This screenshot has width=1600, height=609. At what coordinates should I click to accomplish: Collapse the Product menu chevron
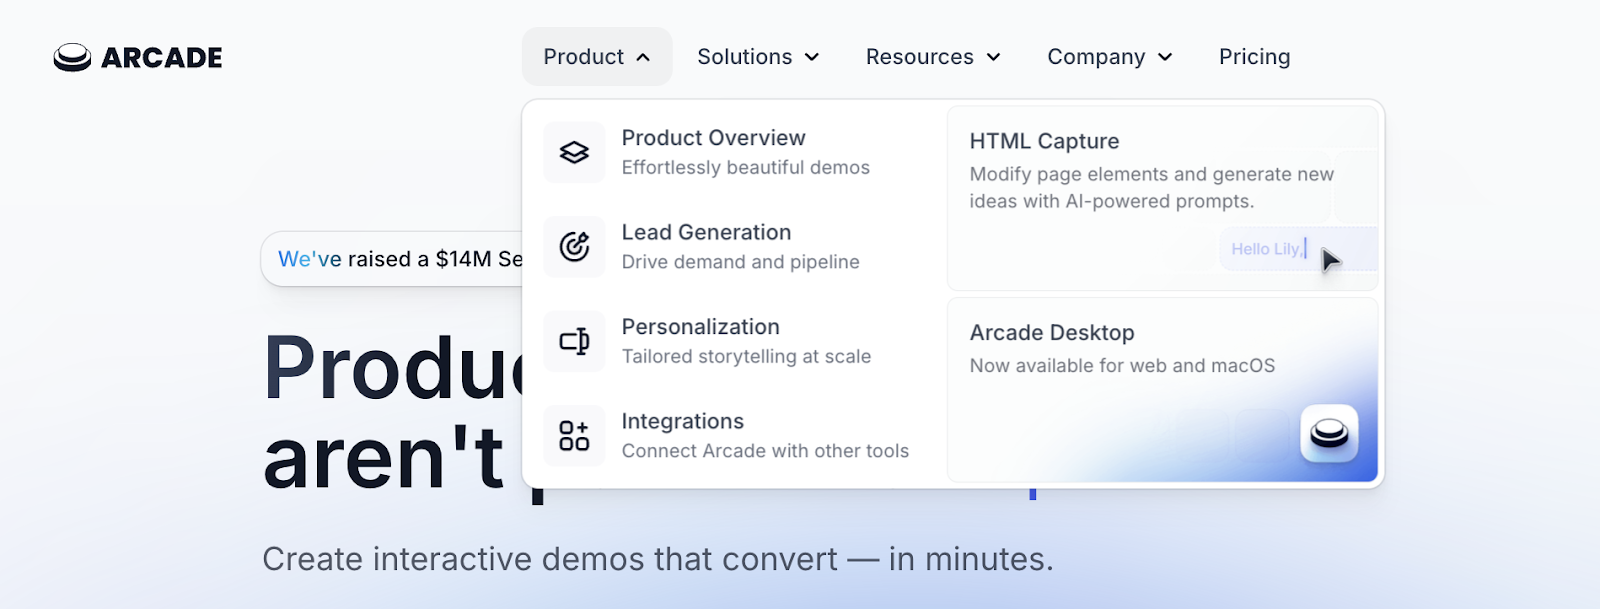(x=643, y=57)
